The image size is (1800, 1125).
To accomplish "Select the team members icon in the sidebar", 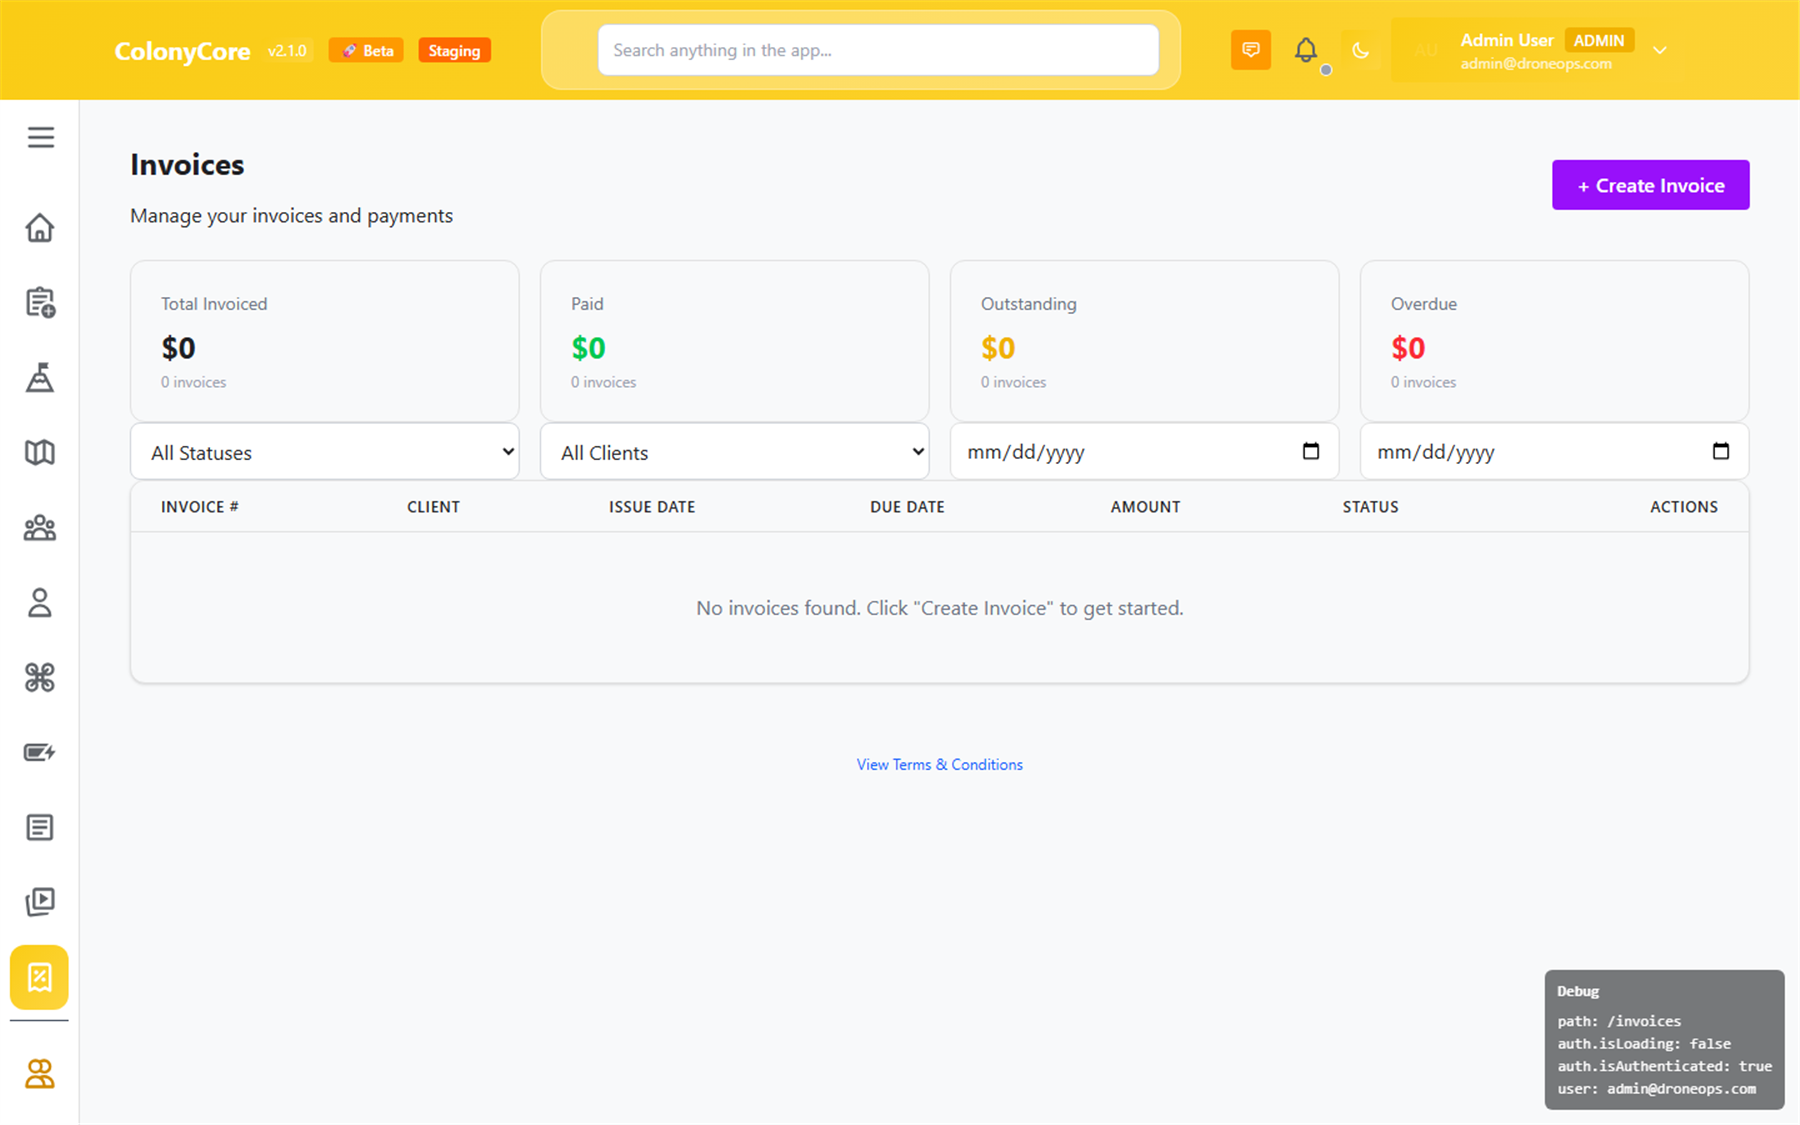I will (40, 527).
